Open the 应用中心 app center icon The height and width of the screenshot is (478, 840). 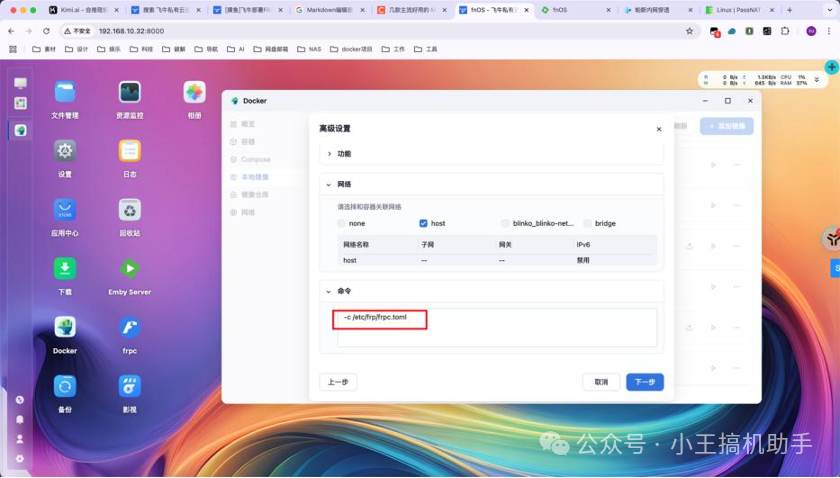coord(65,210)
